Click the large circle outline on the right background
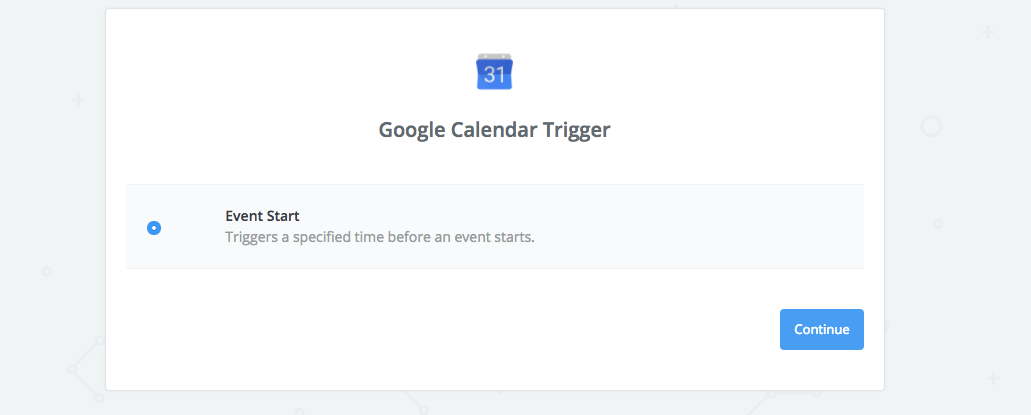Viewport: 1031px width, 415px height. pos(931,126)
